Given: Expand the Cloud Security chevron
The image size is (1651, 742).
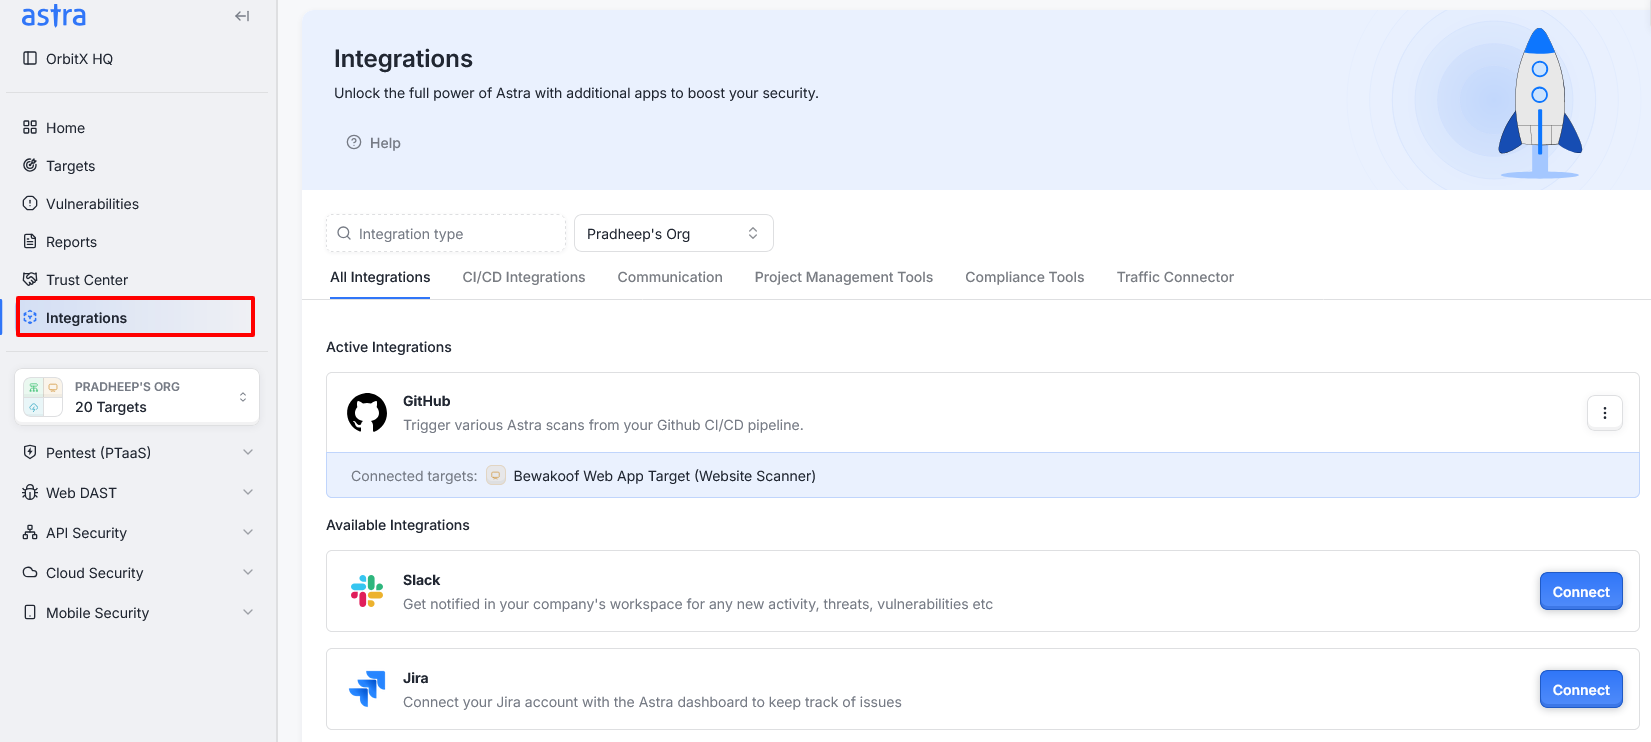Looking at the screenshot, I should click(x=248, y=572).
